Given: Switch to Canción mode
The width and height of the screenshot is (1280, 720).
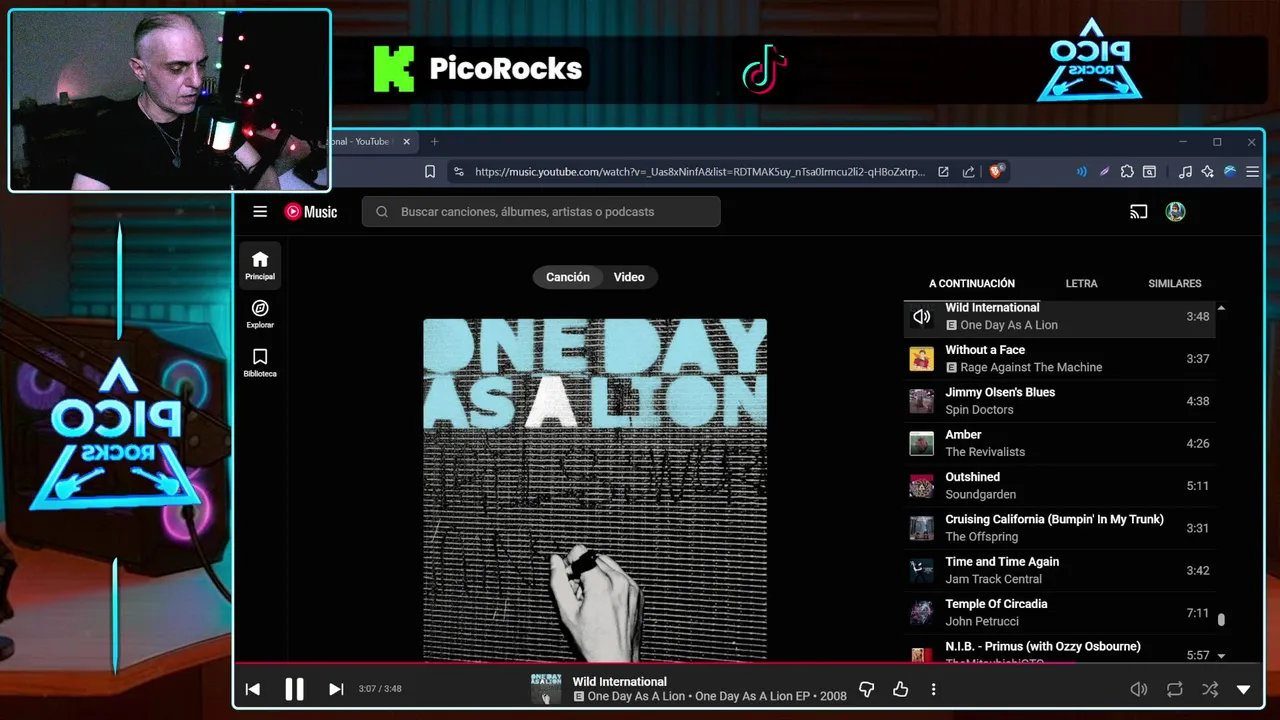Looking at the screenshot, I should tap(568, 277).
